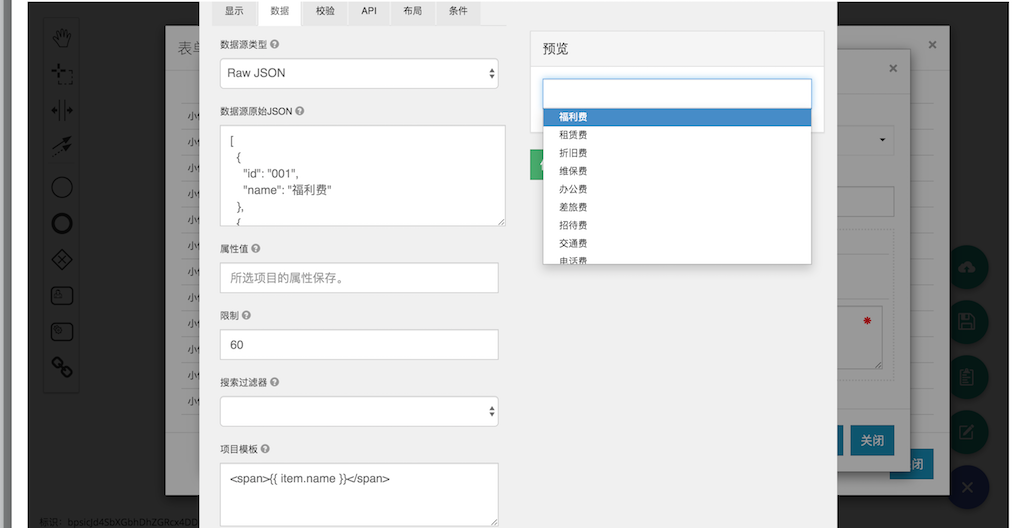
Task: Choose the space tool in palette
Action: tap(62, 110)
